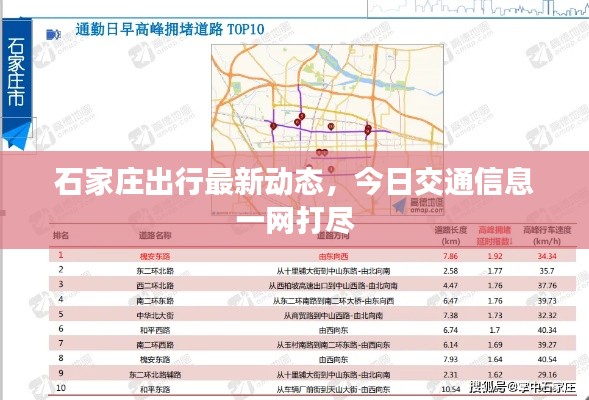Click the length value 2.31
589x400 pixels.
coord(450,374)
